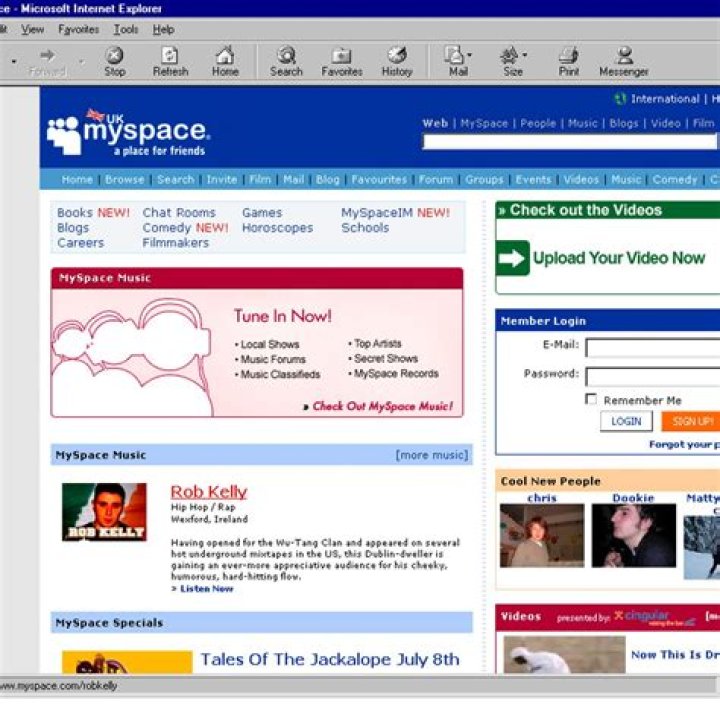Viewport: 720px width, 720px height.
Task: Open the Chat Rooms link
Action: pyautogui.click(x=179, y=213)
